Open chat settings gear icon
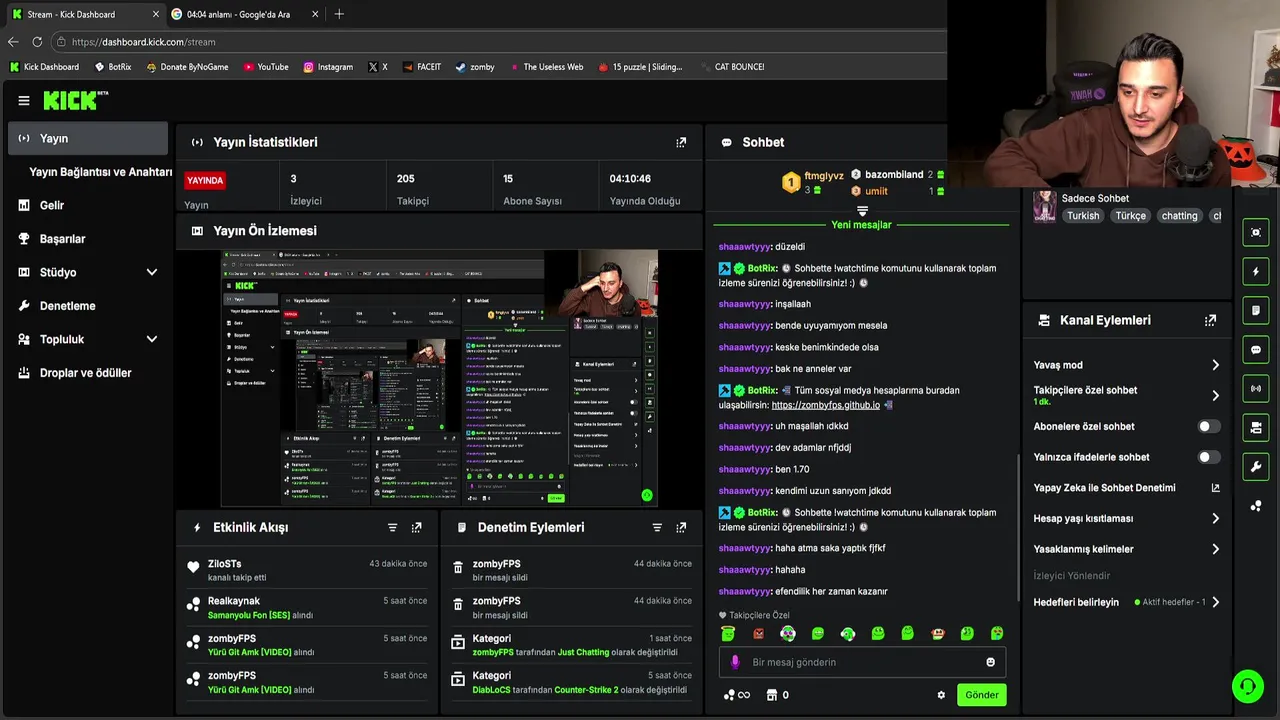The height and width of the screenshot is (720, 1280). tap(941, 695)
